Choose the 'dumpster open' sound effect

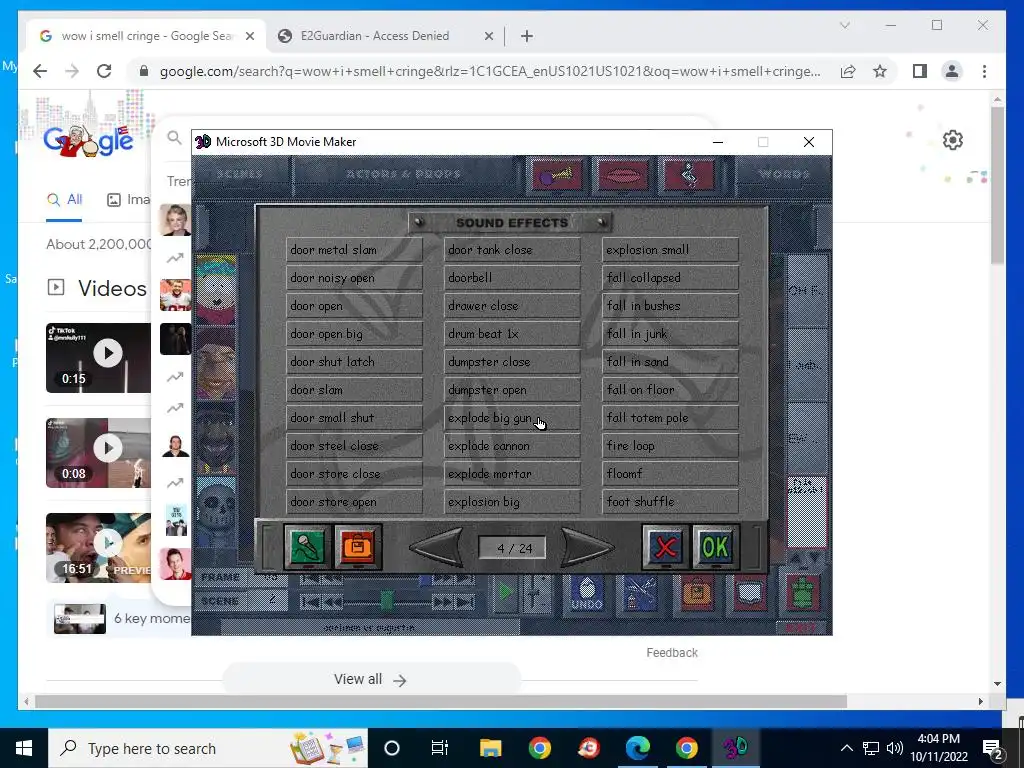tap(513, 390)
